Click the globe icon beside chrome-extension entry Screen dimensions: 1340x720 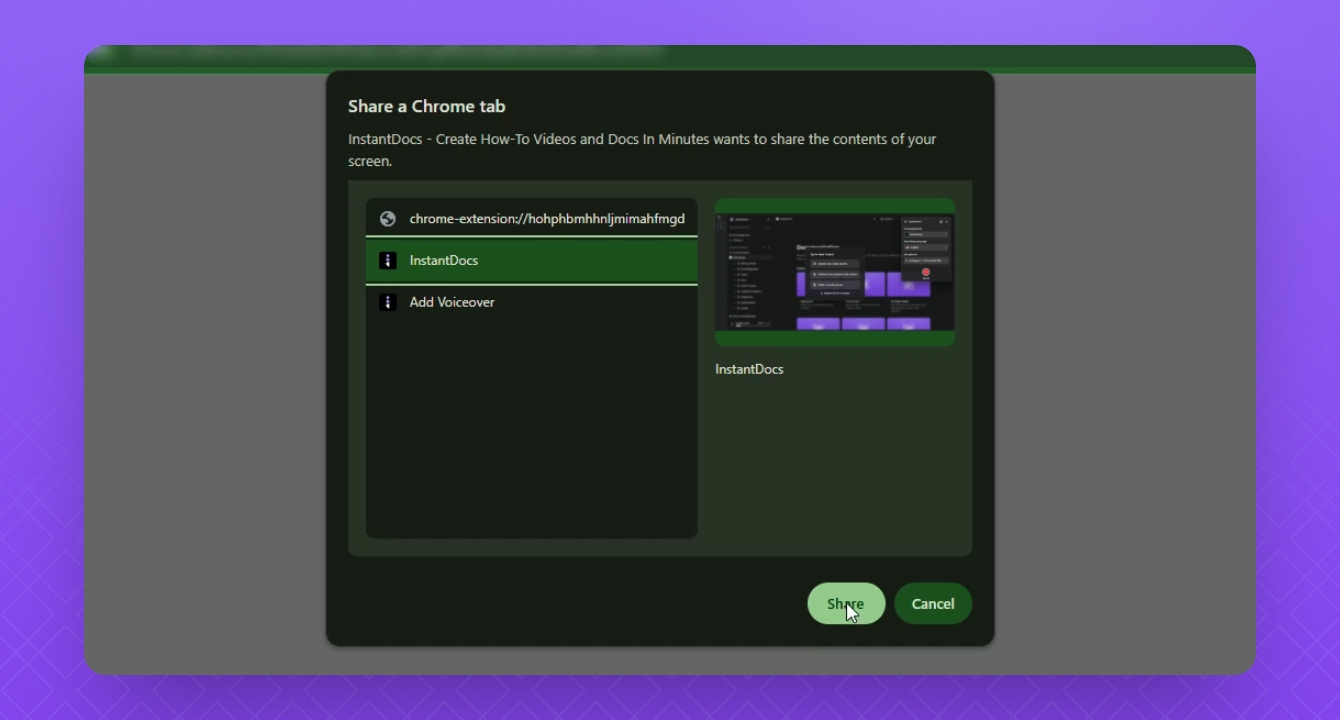pyautogui.click(x=388, y=219)
